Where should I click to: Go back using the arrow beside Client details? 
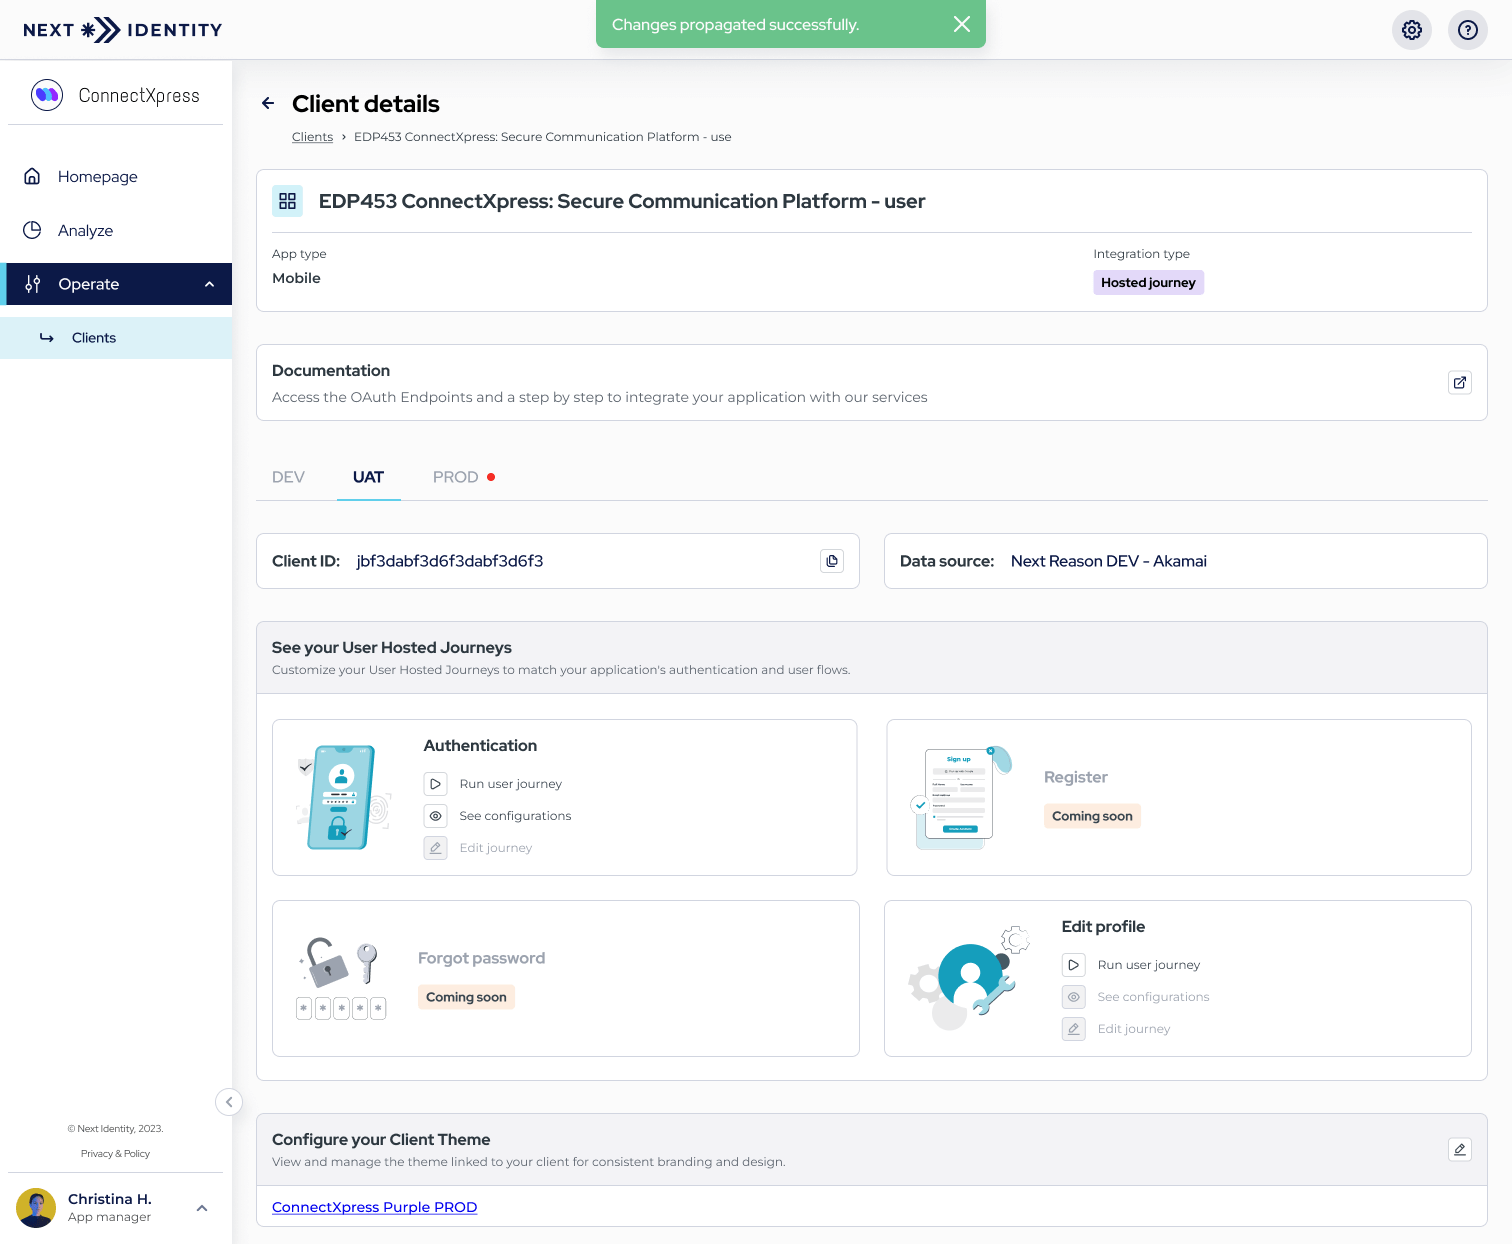(x=268, y=103)
